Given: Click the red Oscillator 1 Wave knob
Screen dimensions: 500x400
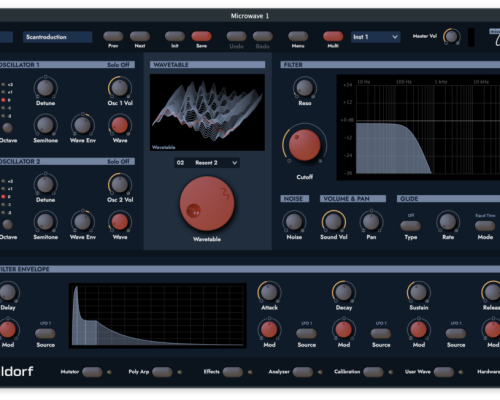Looking at the screenshot, I should pyautogui.click(x=120, y=125).
